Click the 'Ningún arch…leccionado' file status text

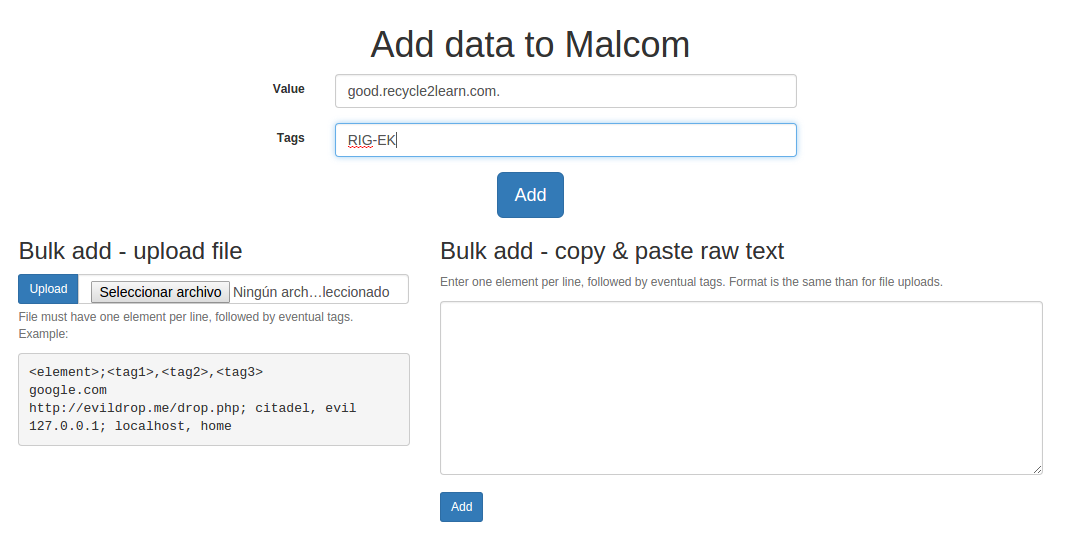click(311, 292)
